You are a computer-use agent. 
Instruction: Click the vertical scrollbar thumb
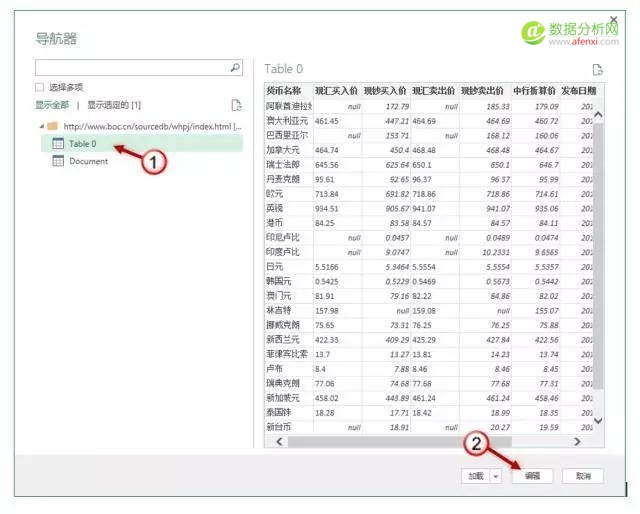[x=598, y=255]
